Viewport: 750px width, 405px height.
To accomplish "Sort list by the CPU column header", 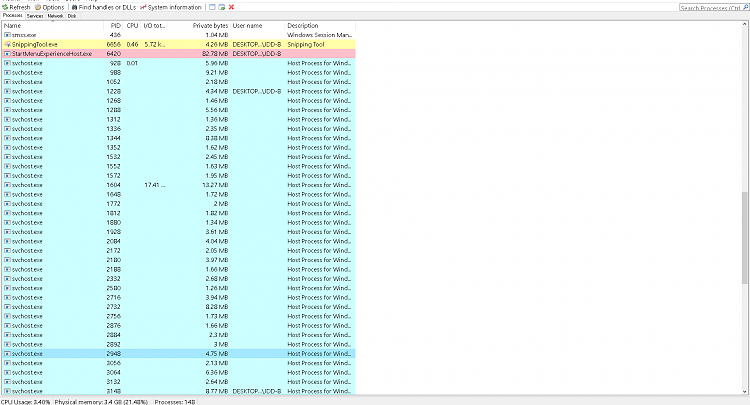I will [x=132, y=25].
